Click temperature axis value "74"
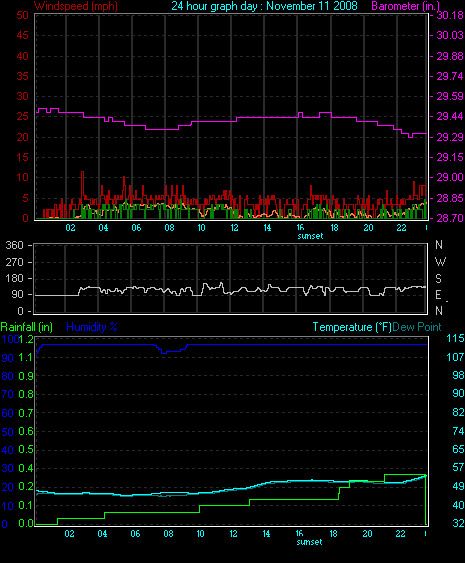Viewport: 465px width, 563px height. (x=458, y=431)
